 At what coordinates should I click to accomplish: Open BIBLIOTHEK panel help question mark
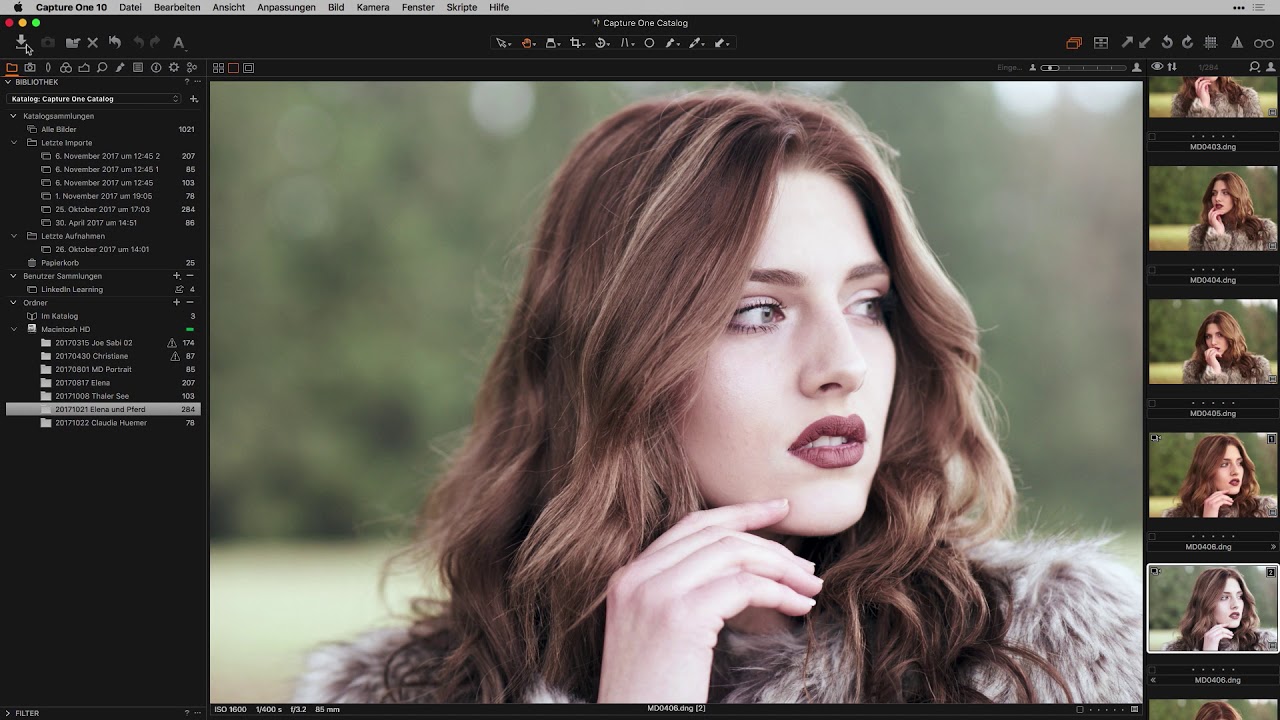(x=187, y=82)
